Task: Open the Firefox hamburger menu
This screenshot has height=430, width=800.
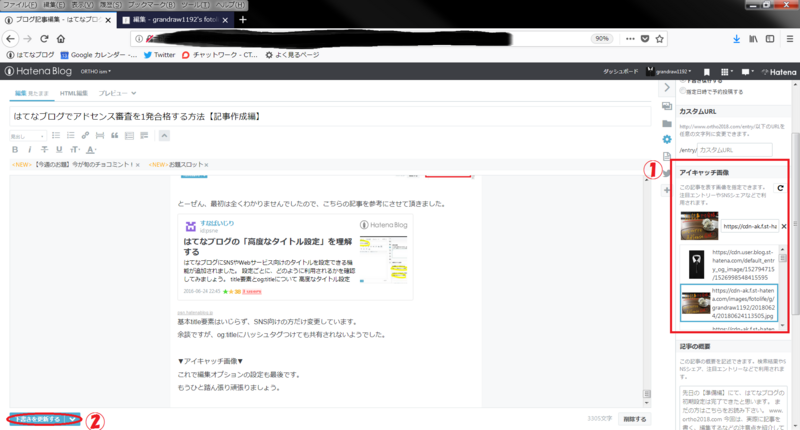Action: 789,39
